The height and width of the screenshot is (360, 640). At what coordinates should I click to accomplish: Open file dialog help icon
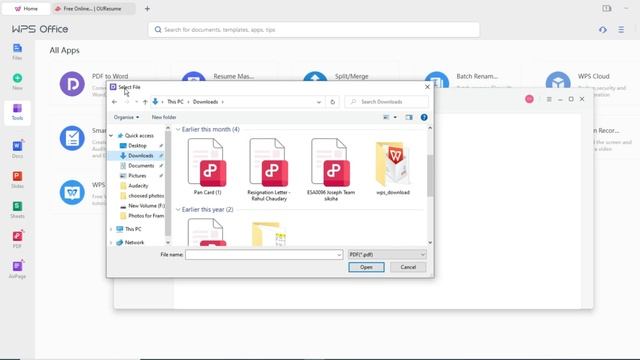tap(424, 118)
